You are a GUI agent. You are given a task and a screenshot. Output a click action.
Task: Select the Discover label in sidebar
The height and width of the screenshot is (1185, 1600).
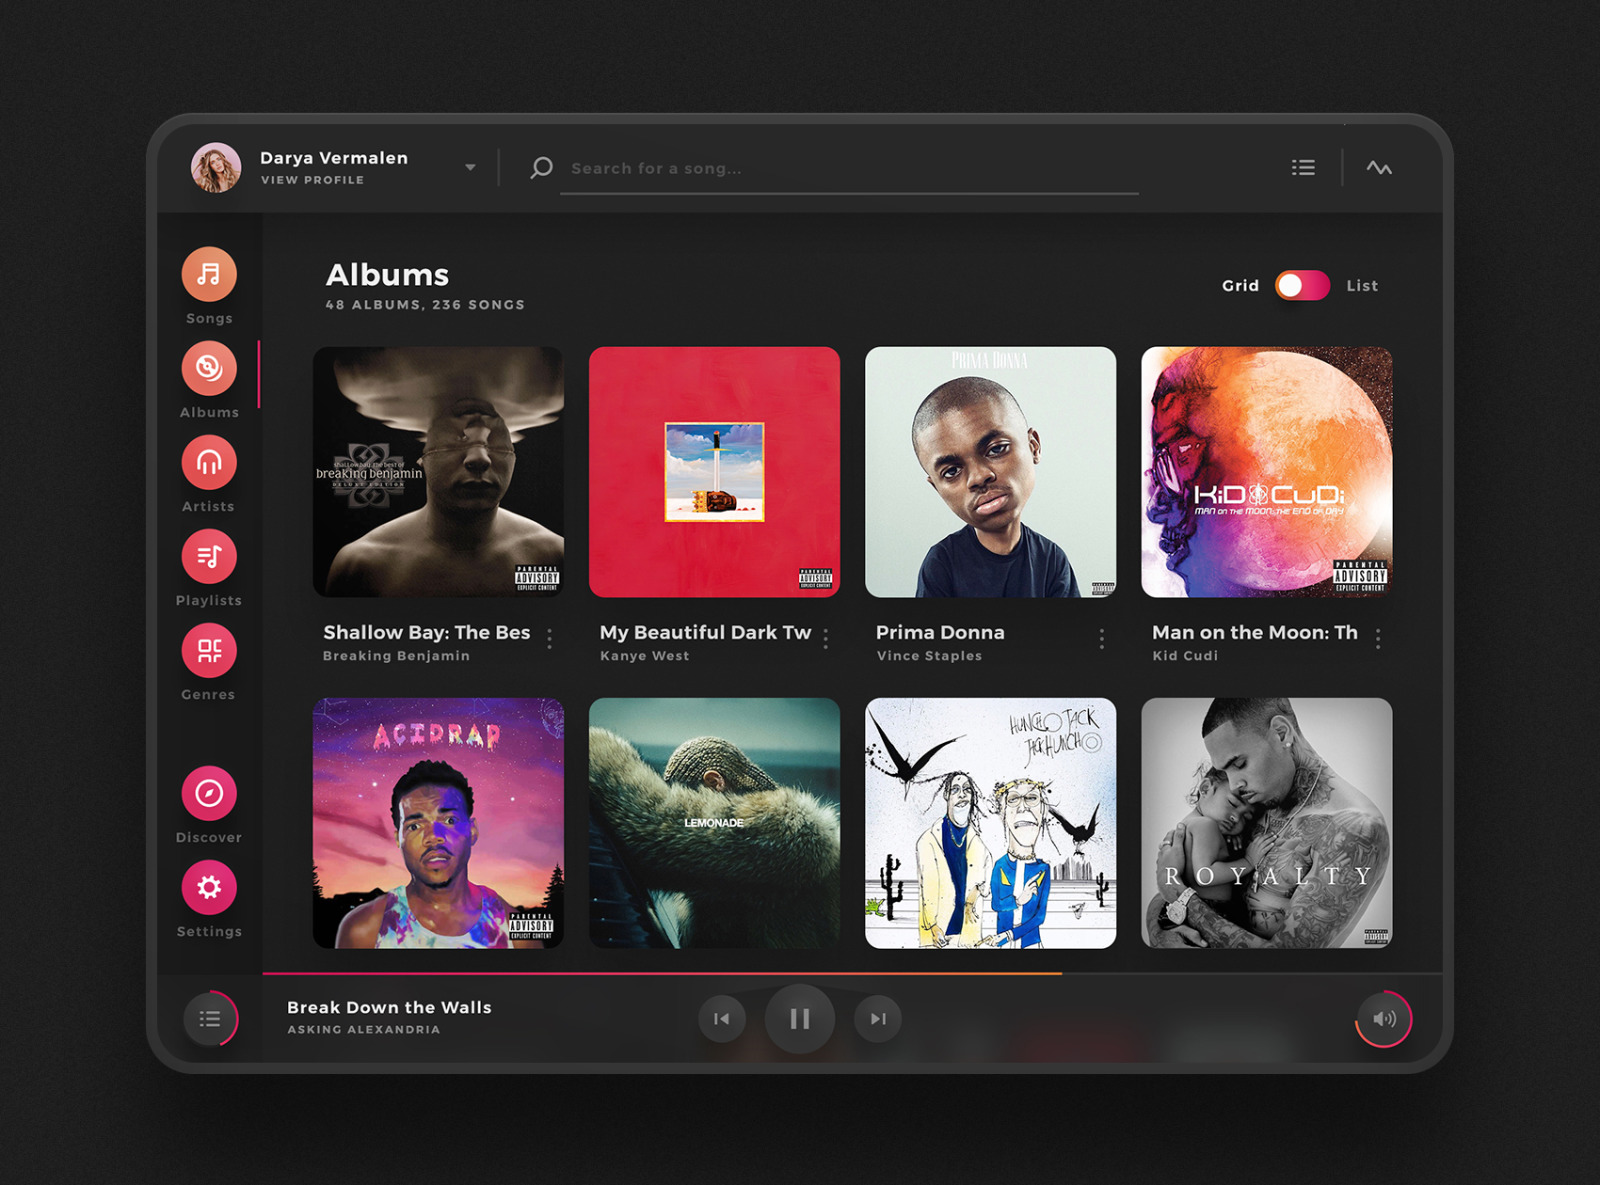(208, 837)
